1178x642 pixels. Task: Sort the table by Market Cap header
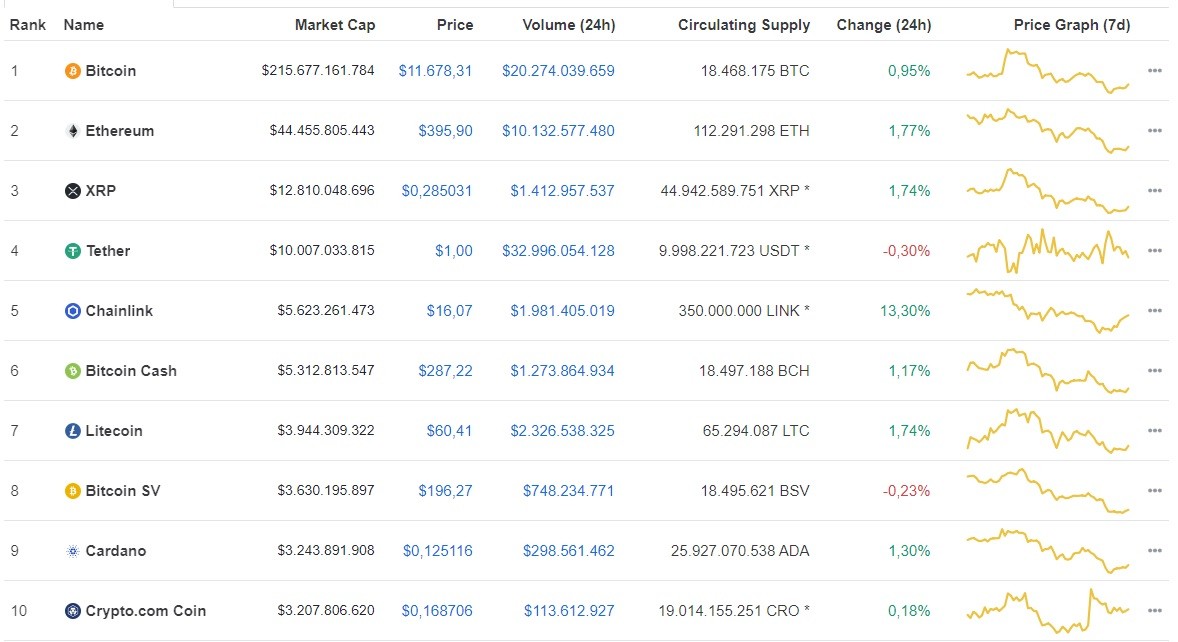point(334,25)
